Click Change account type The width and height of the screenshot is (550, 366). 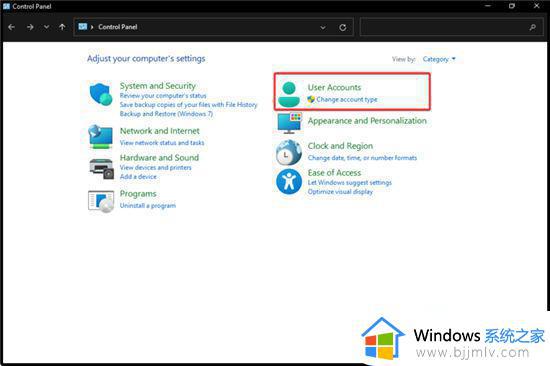347,99
